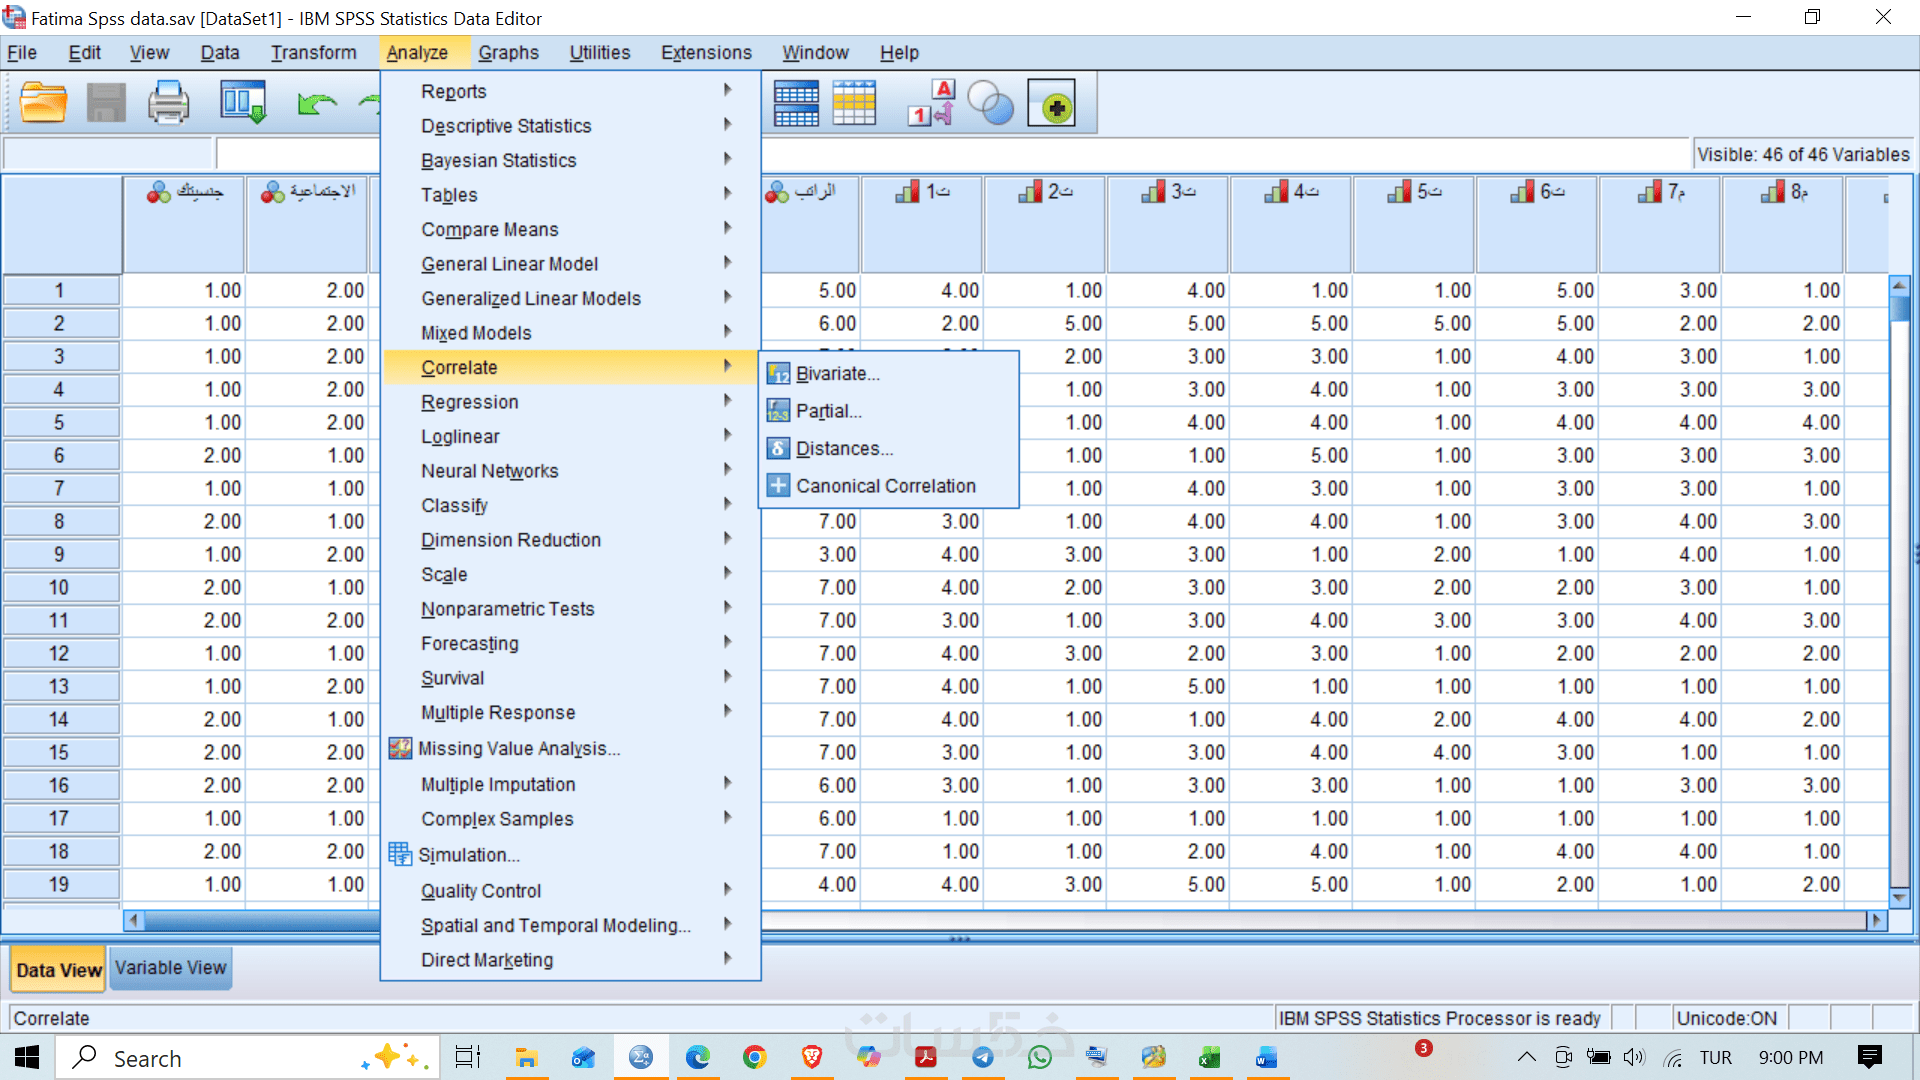Toggle the Value Labels icon
Image resolution: width=1920 pixels, height=1080 pixels.
931,103
